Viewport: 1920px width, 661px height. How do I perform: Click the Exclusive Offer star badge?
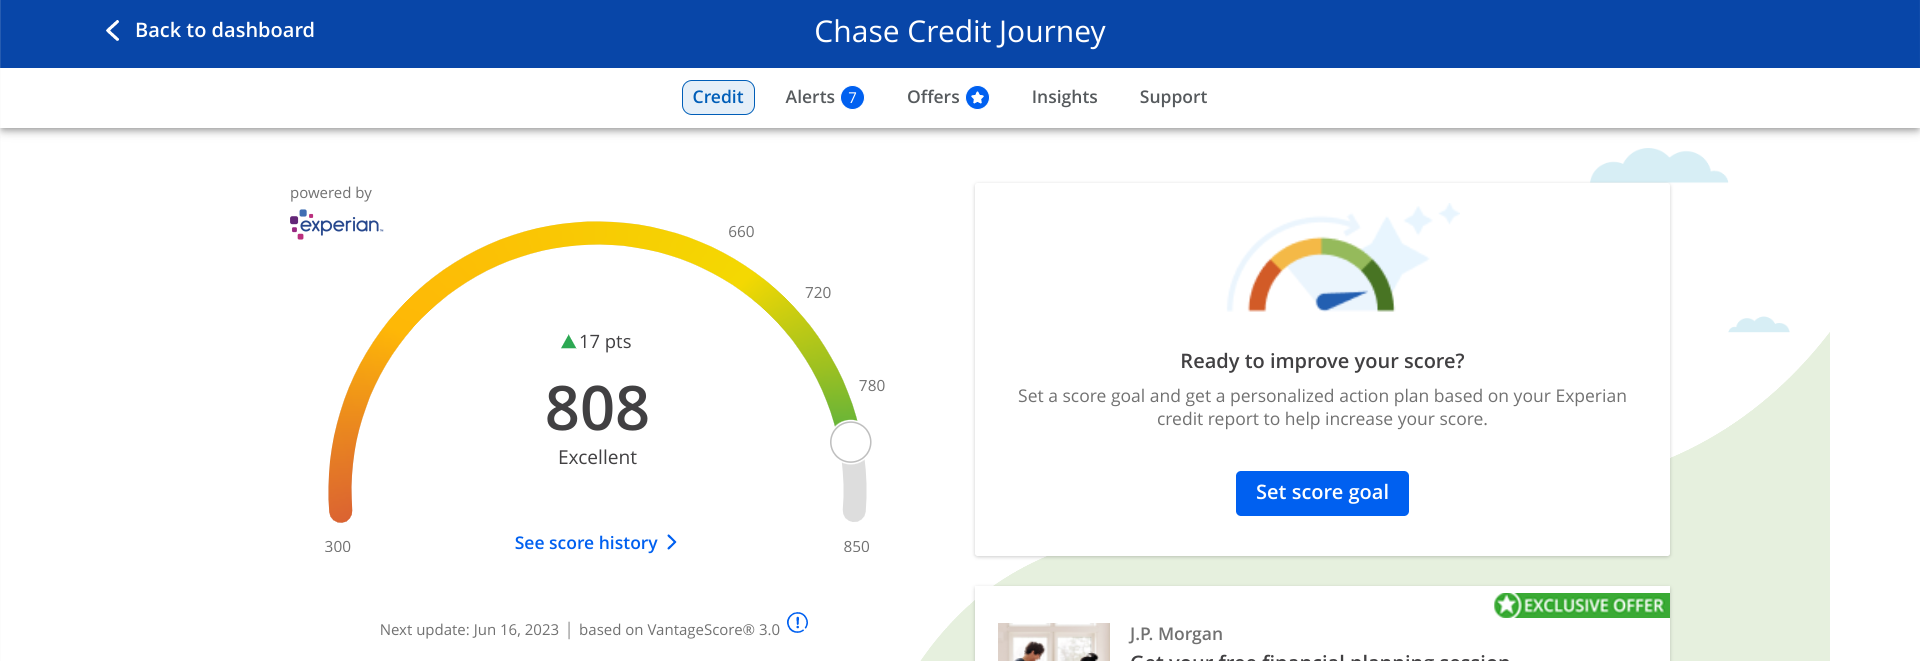point(1507,605)
